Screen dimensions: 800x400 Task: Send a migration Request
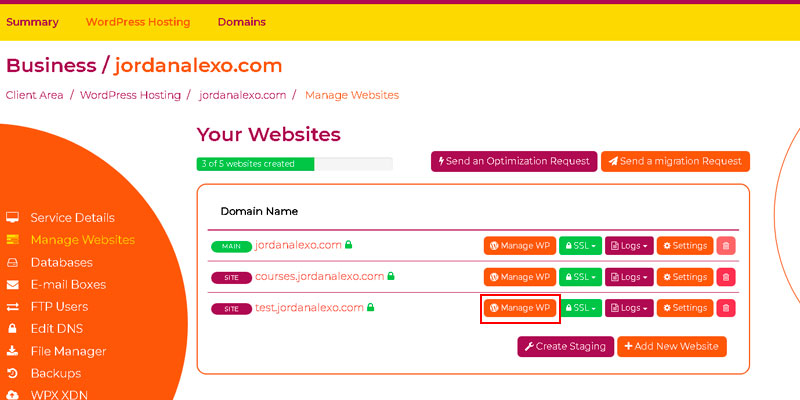[675, 161]
